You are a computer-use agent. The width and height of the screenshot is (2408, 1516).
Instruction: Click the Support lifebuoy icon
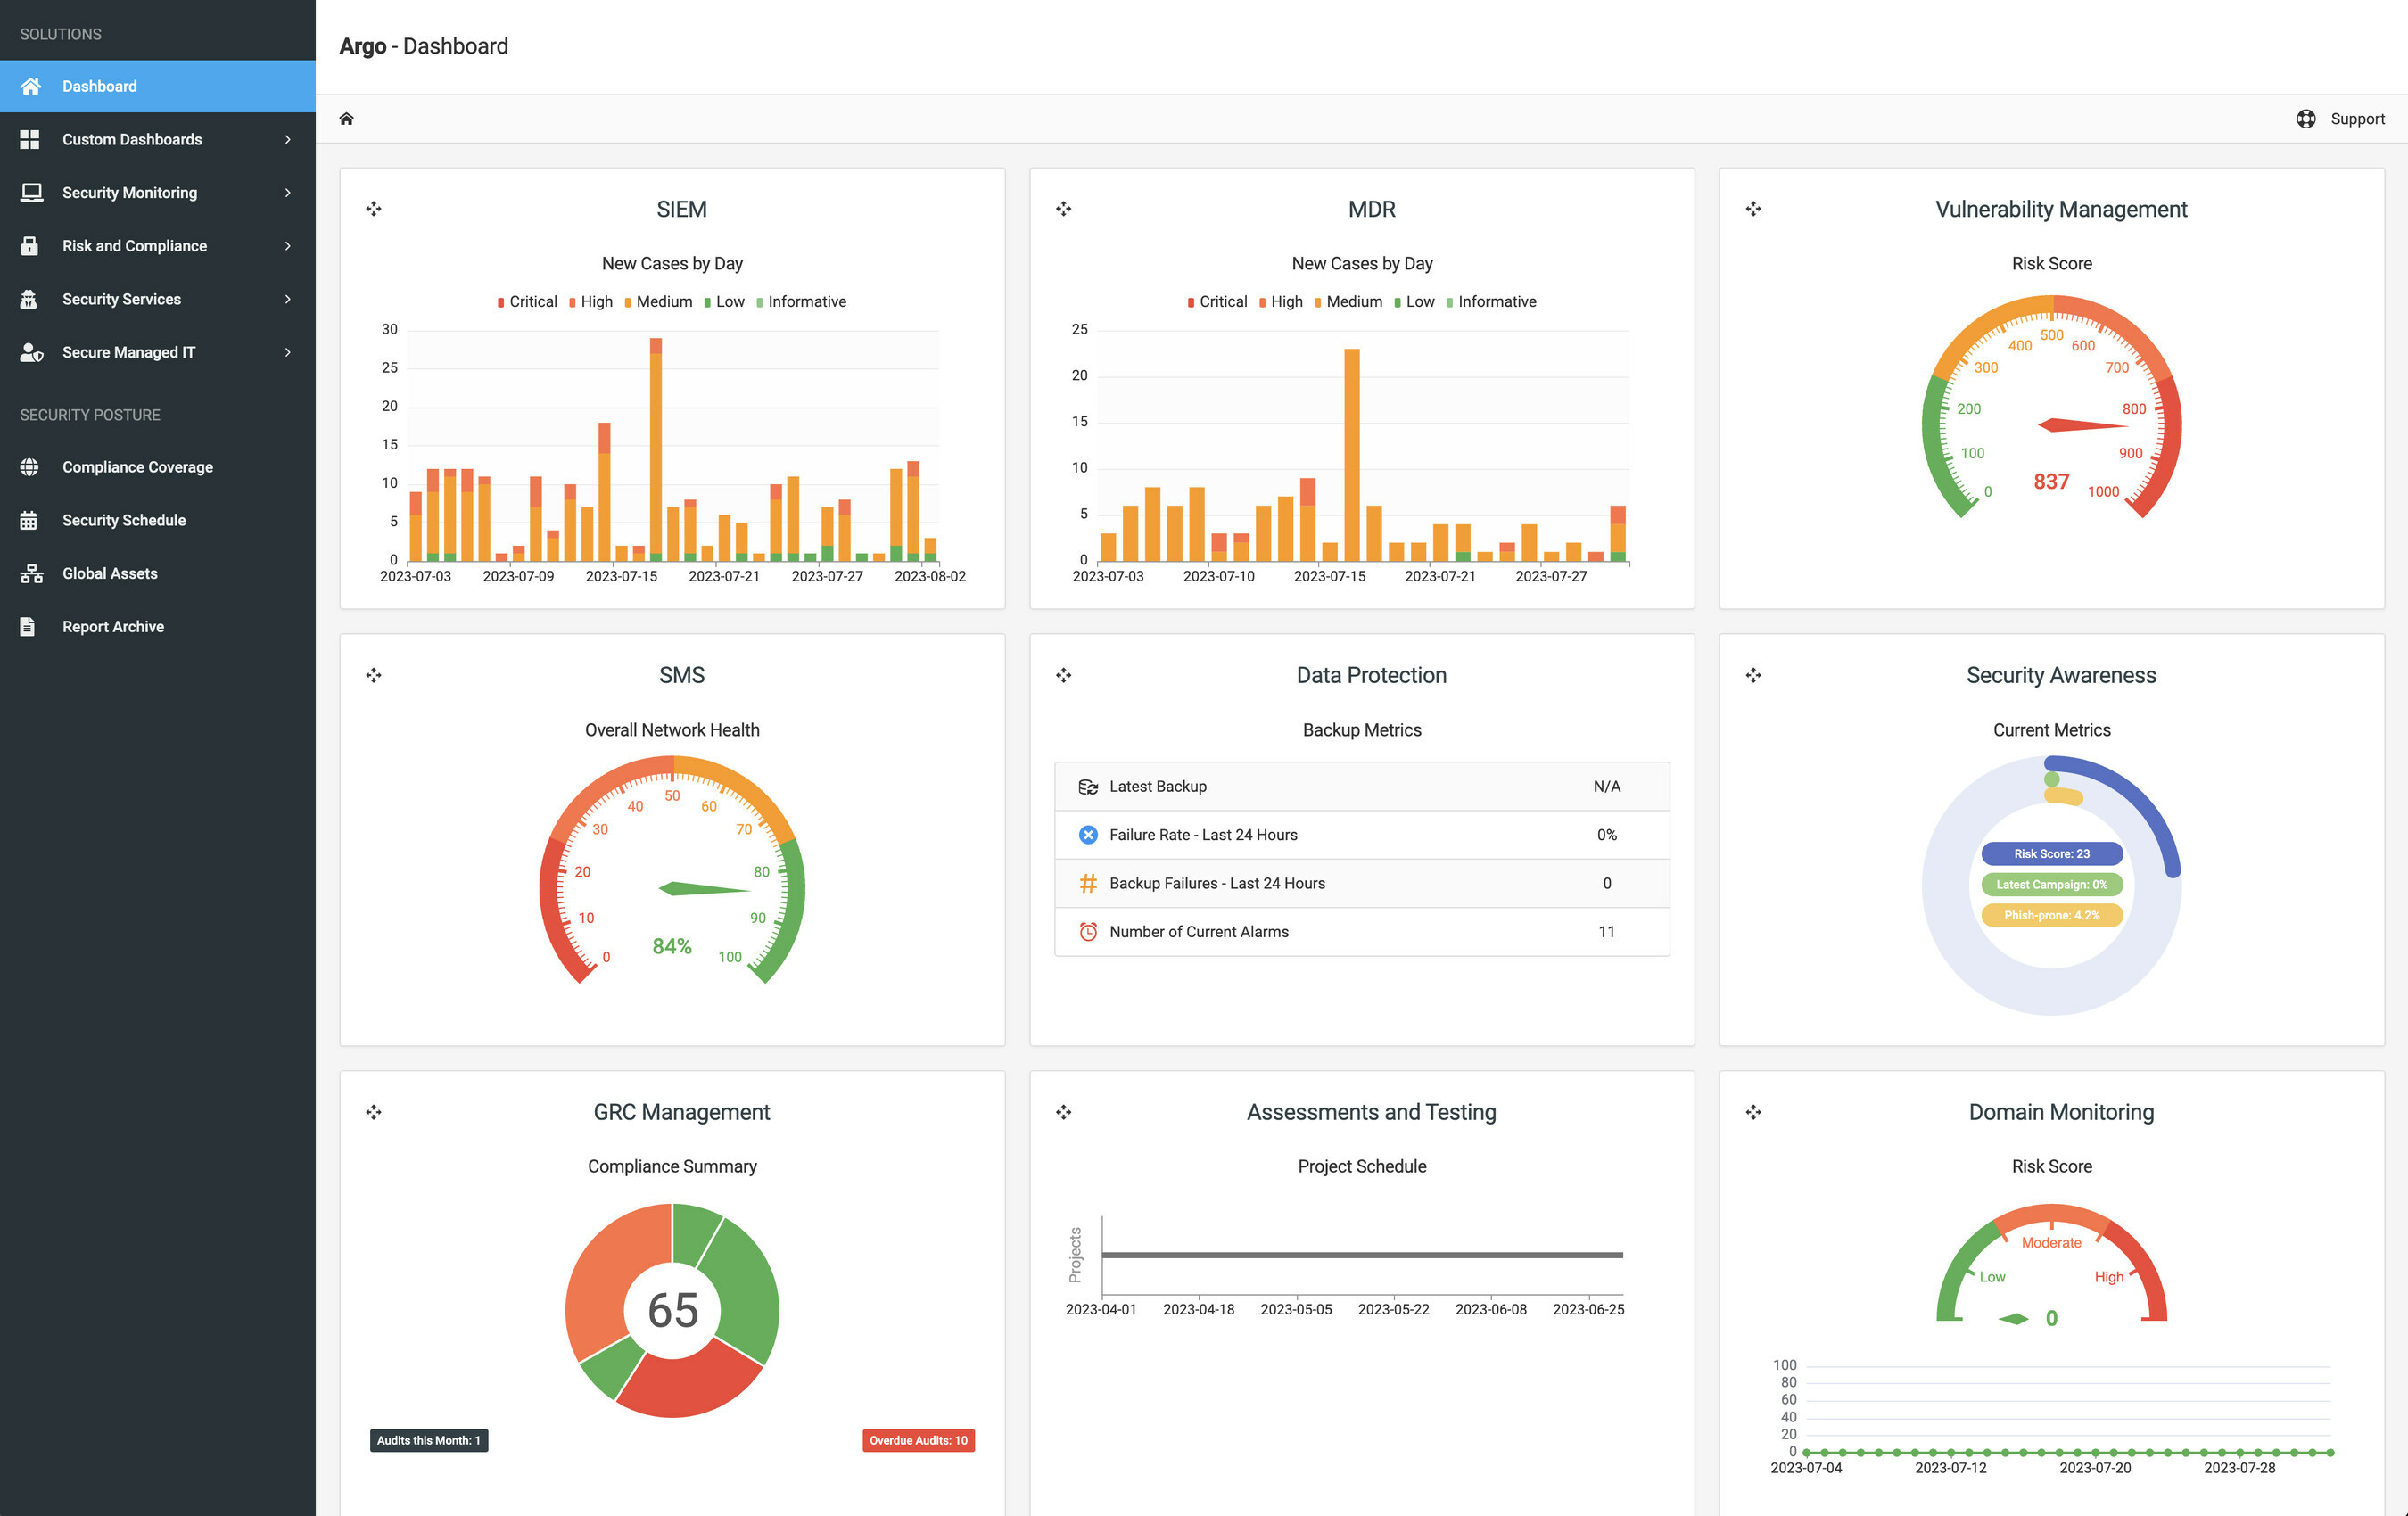click(2305, 119)
